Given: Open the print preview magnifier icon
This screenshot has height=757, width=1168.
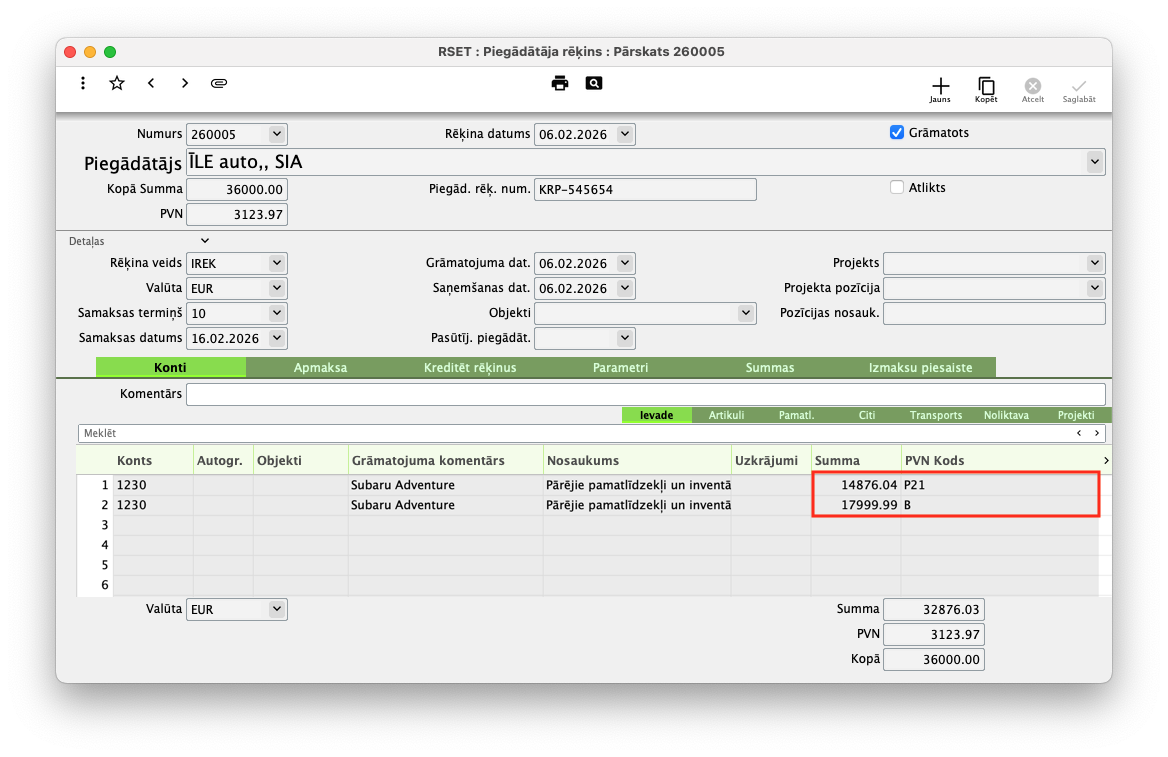Looking at the screenshot, I should pos(594,83).
